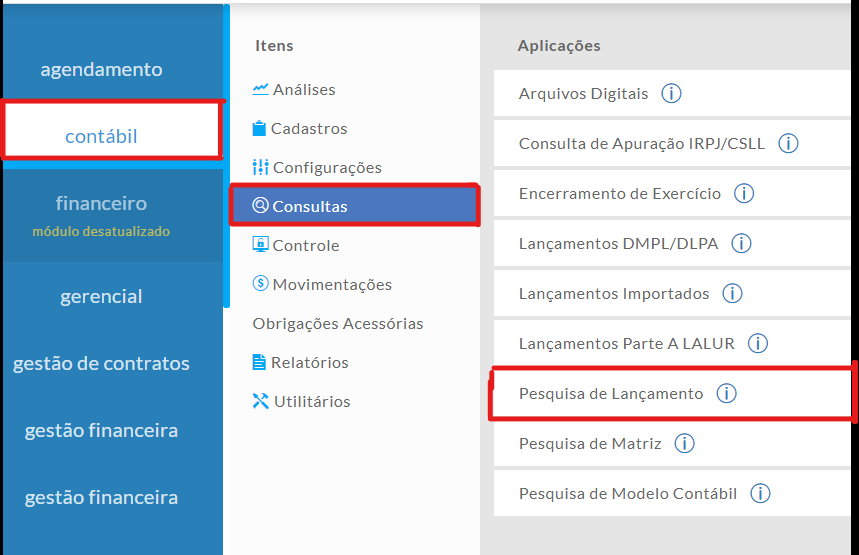This screenshot has width=859, height=555.
Task: Open gestão de contratos module
Action: (101, 363)
